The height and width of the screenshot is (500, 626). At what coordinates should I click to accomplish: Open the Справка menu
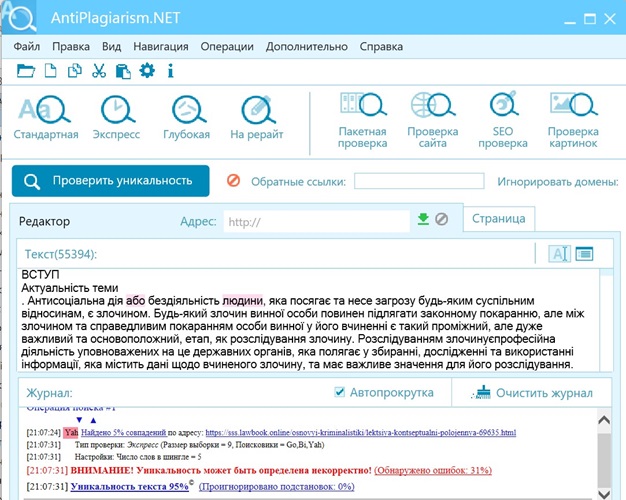point(381,46)
